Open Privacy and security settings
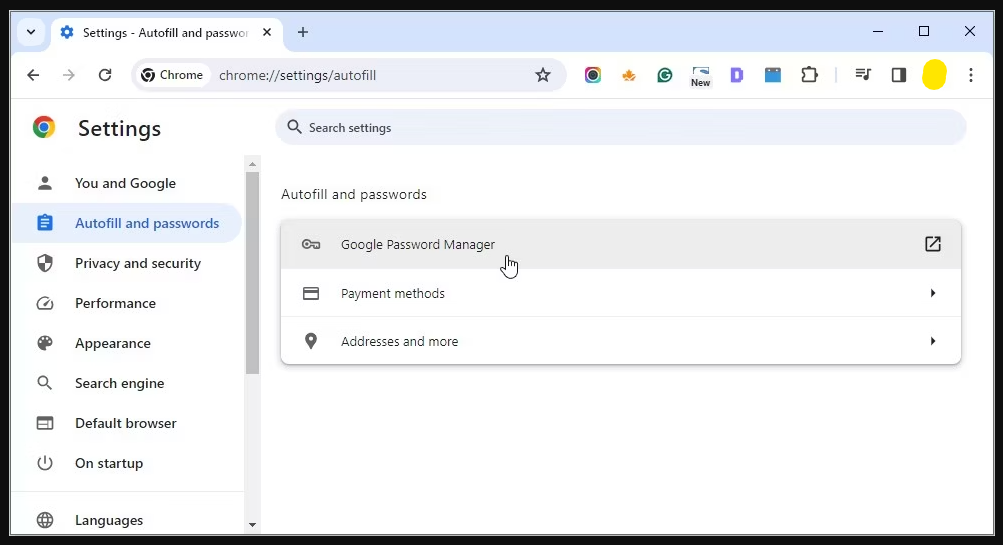The image size is (1003, 545). (125, 264)
